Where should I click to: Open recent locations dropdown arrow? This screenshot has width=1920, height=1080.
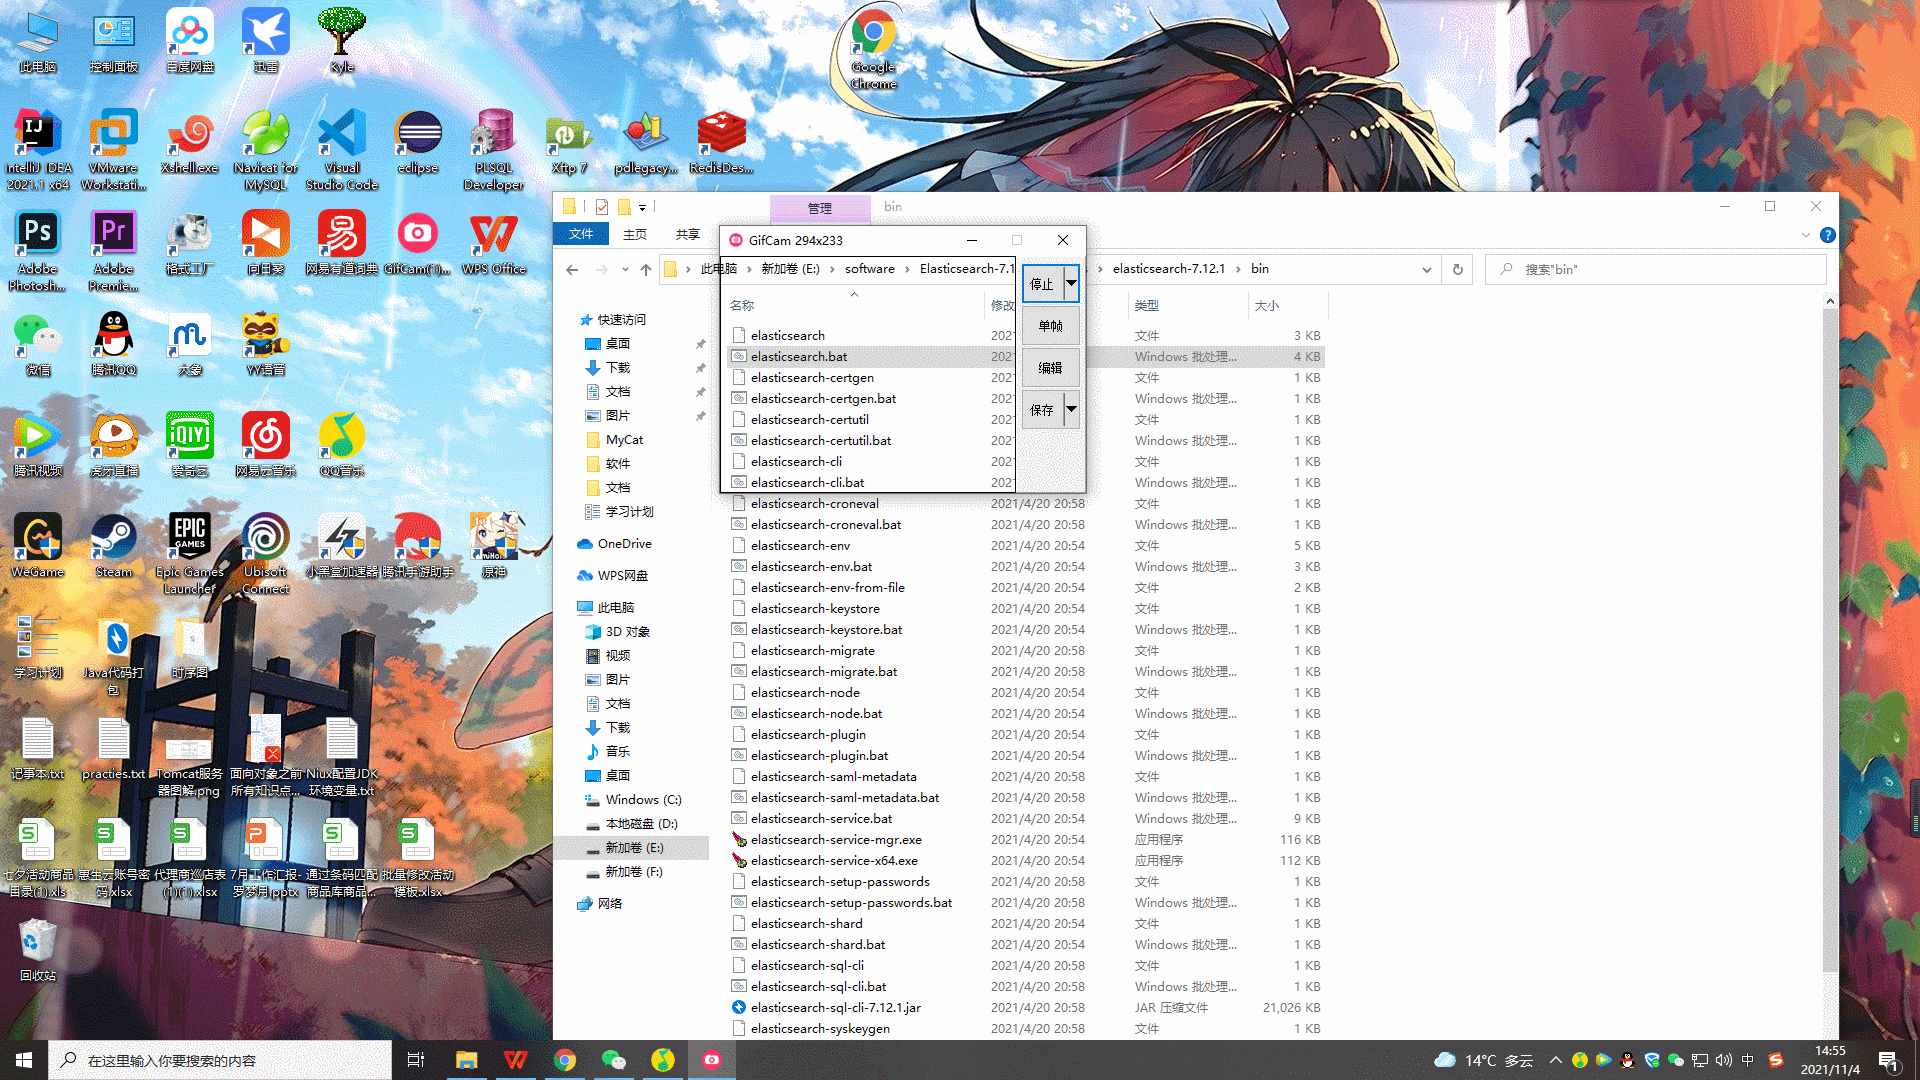[625, 269]
